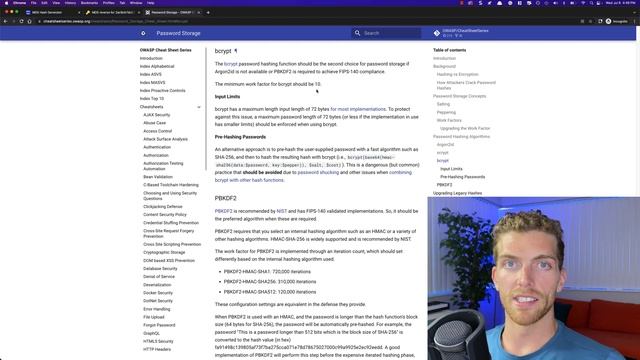
Task: Click the volume icon in the menu bar
Action: pyautogui.click(x=555, y=3)
